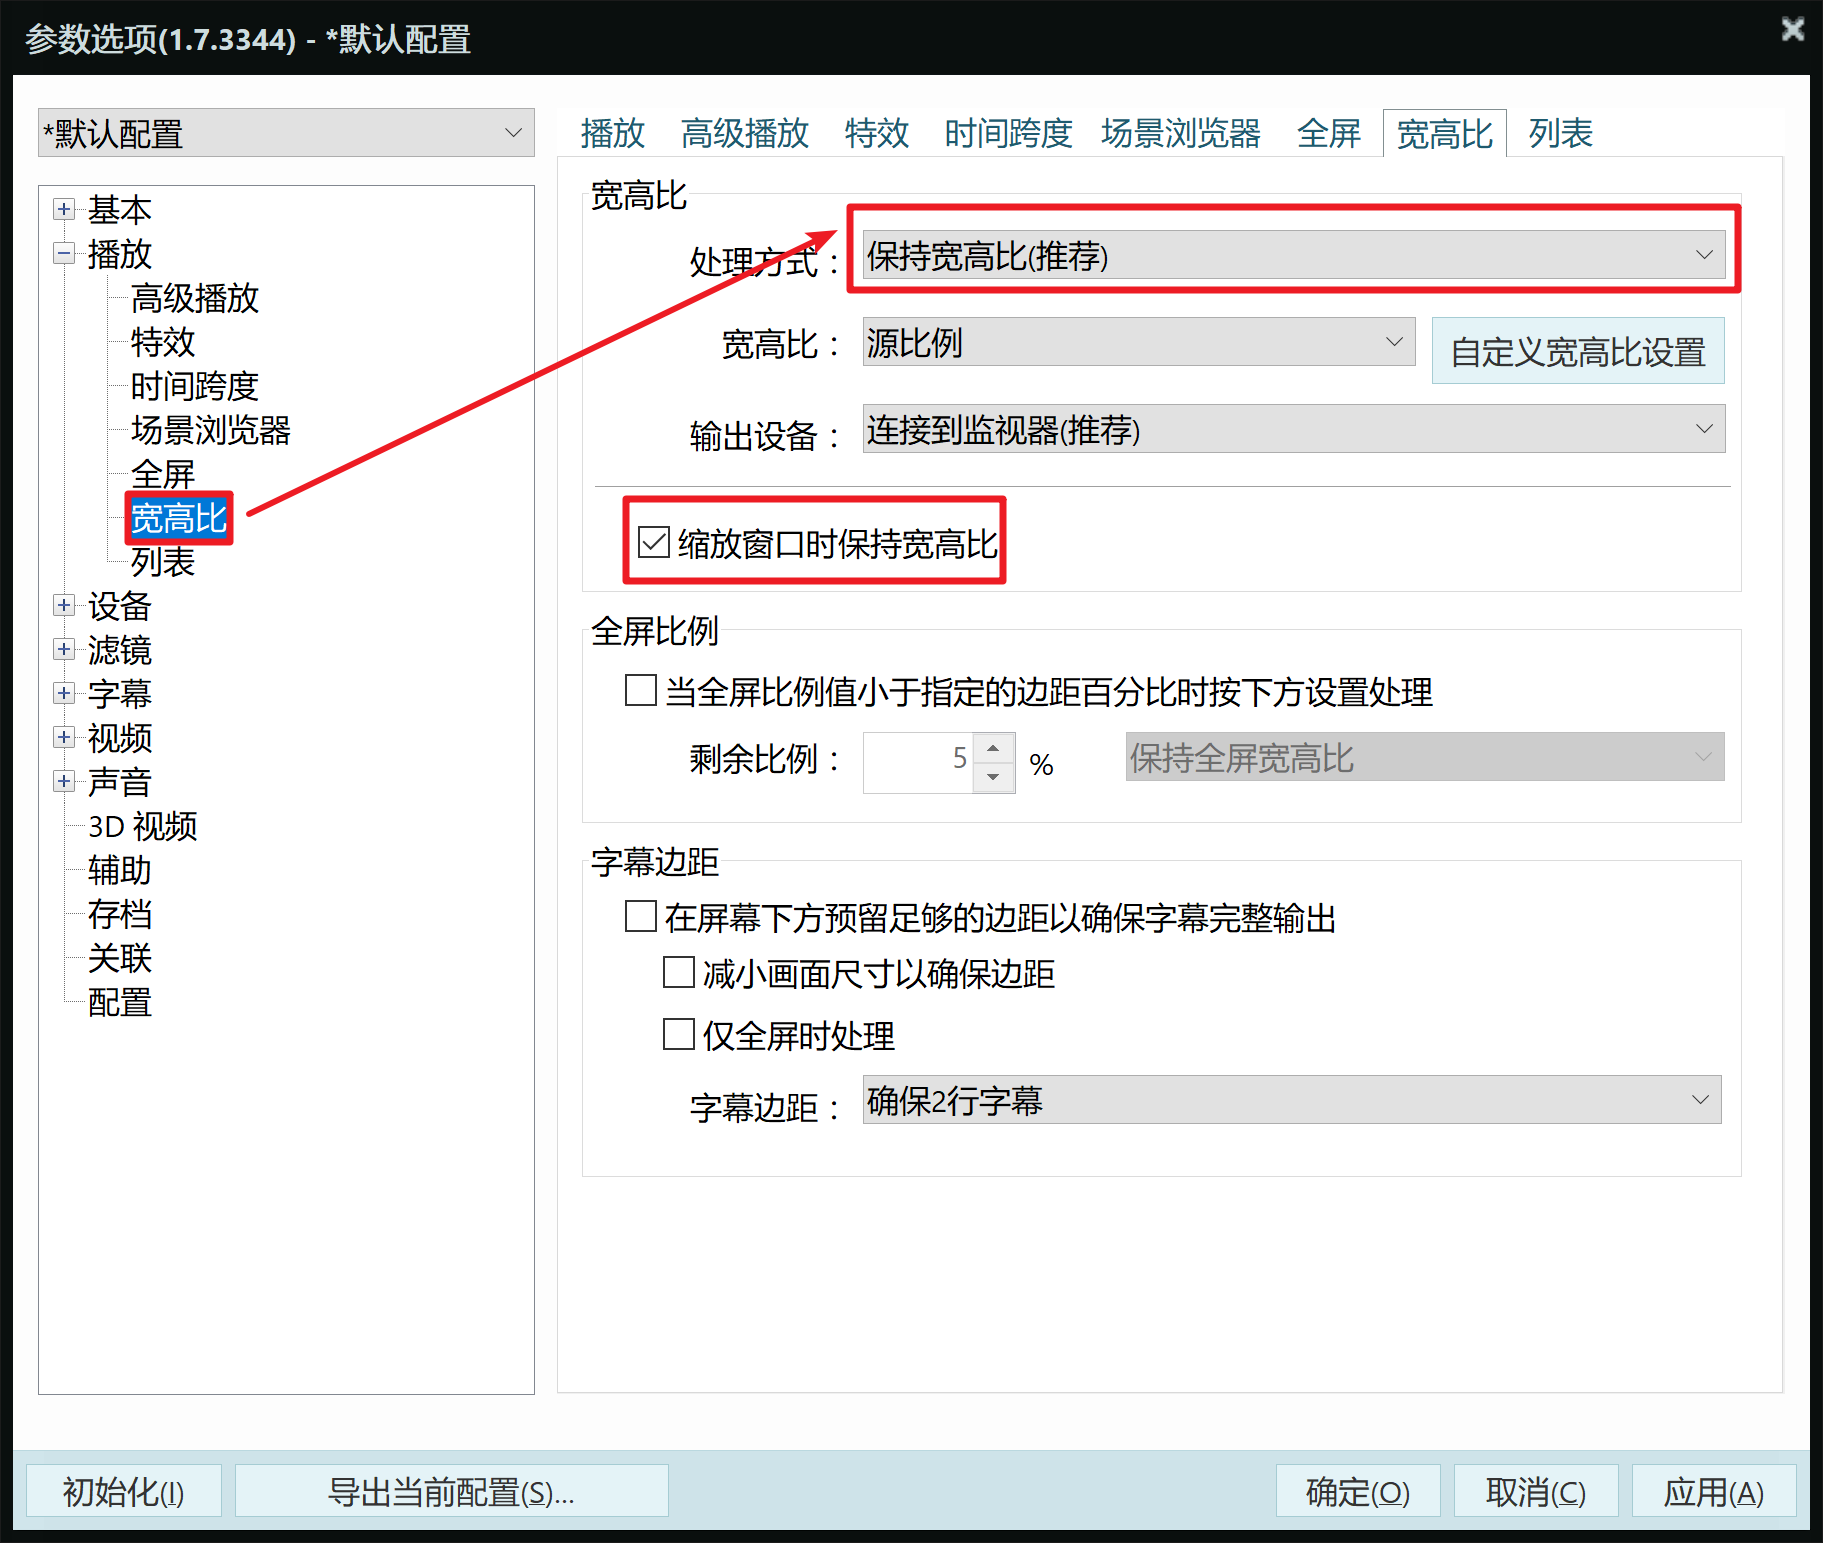1823x1543 pixels.
Task: Expand the 滤镜 tree node
Action: [64, 650]
